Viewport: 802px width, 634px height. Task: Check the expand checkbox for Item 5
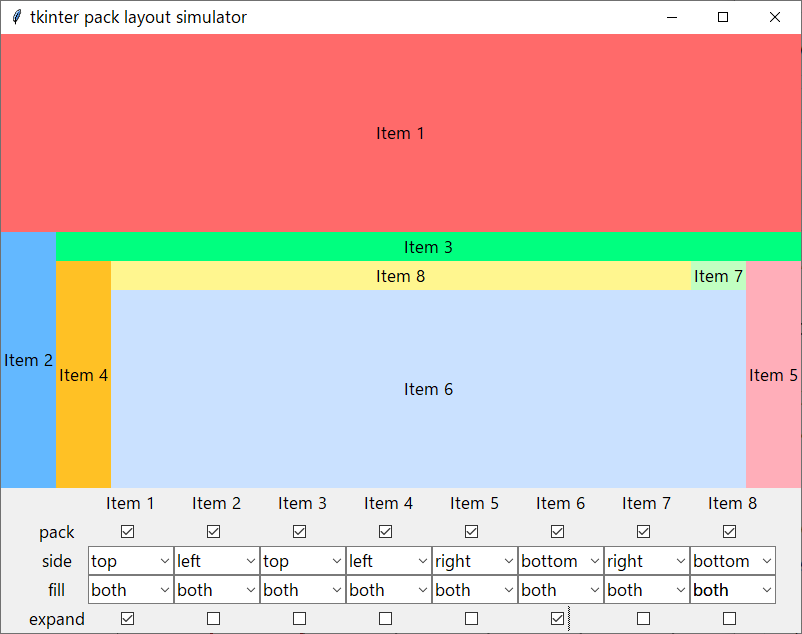471,619
